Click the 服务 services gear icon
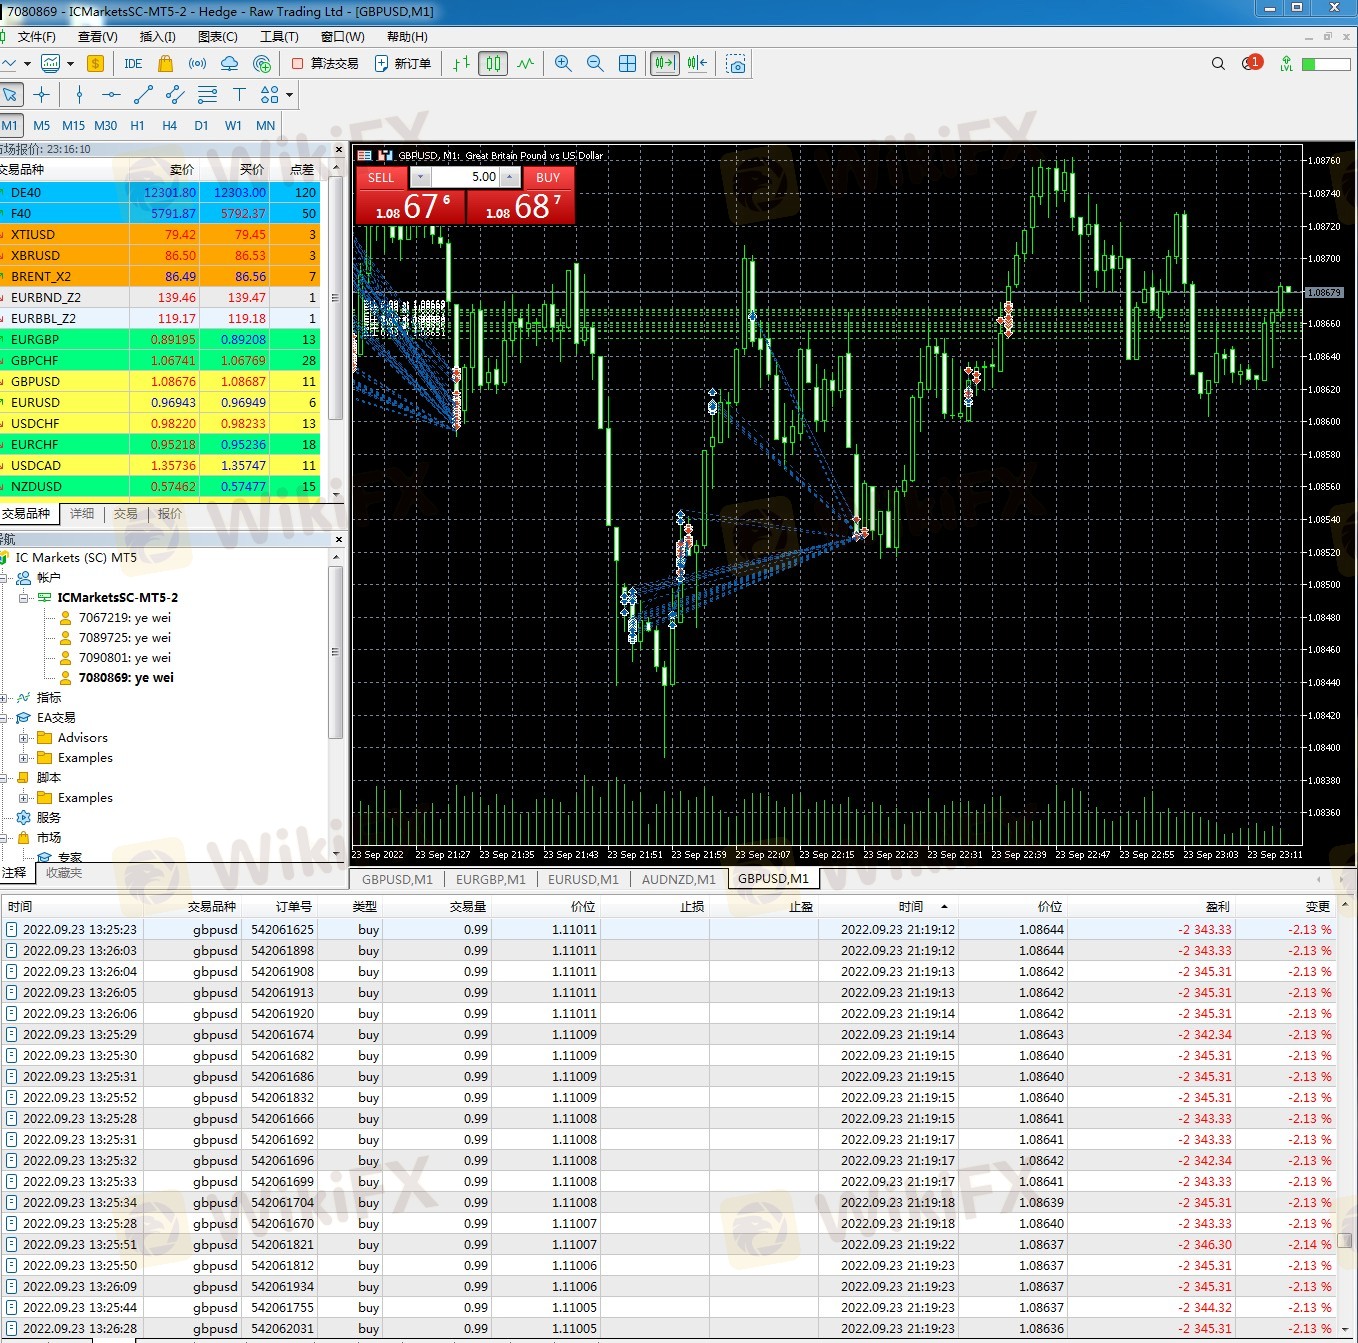This screenshot has height=1343, width=1358. coord(24,817)
